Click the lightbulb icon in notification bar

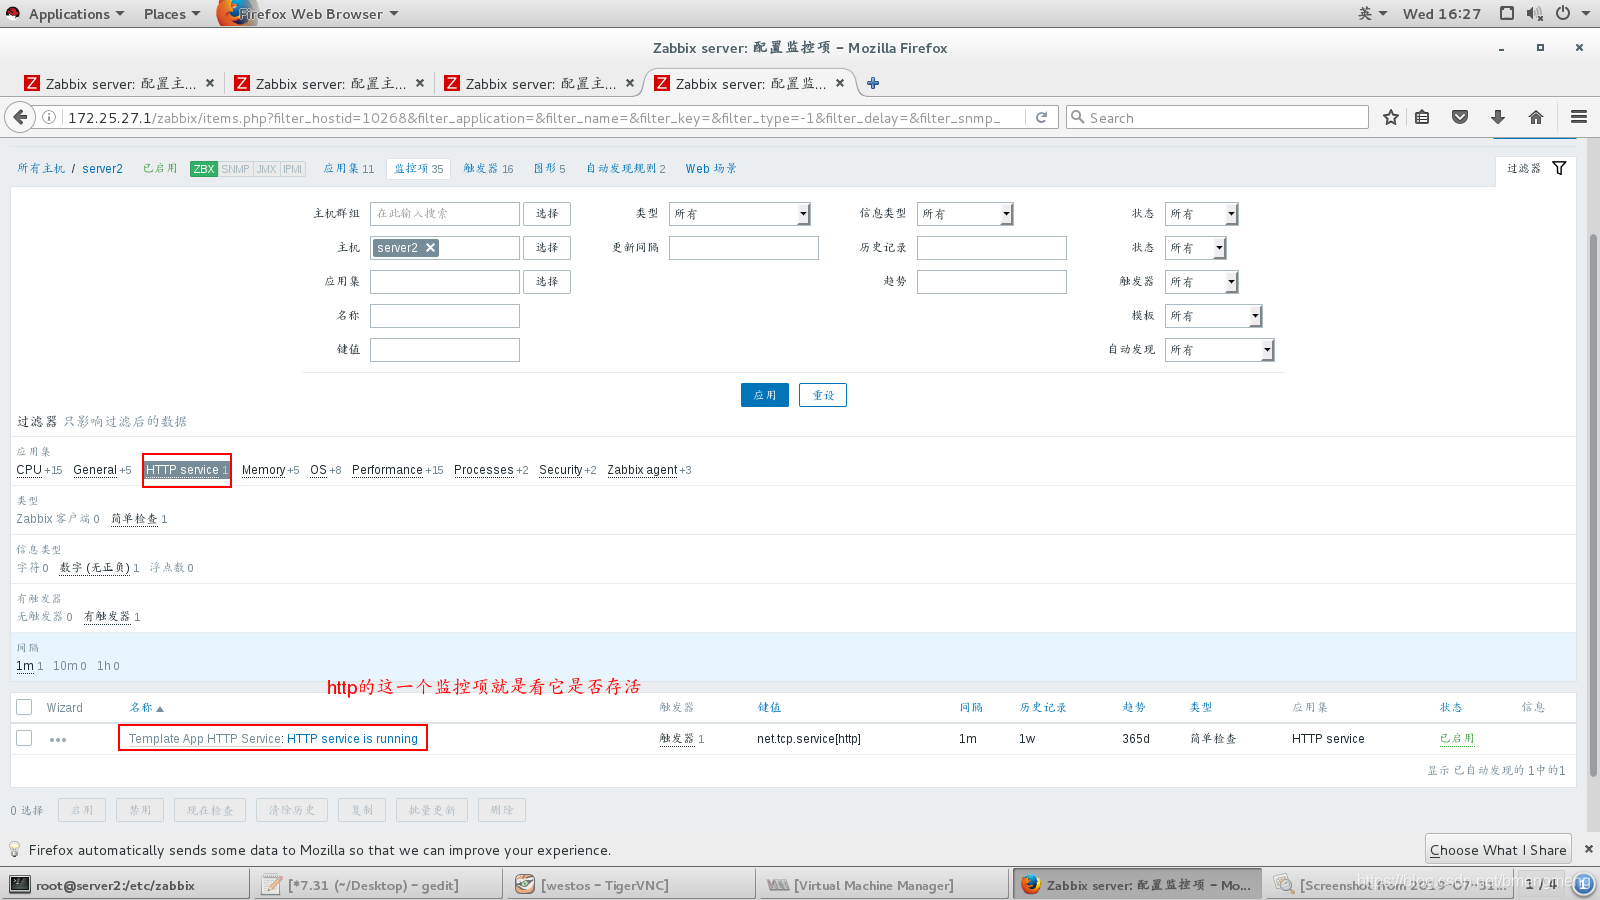(15, 849)
